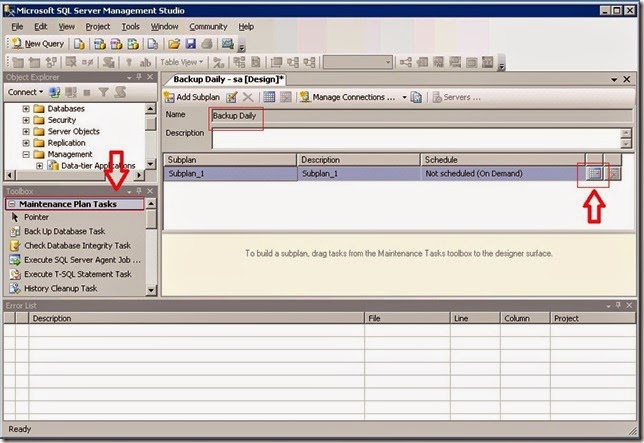The width and height of the screenshot is (644, 443).
Task: Open the Table View dropdown
Action: [182, 62]
